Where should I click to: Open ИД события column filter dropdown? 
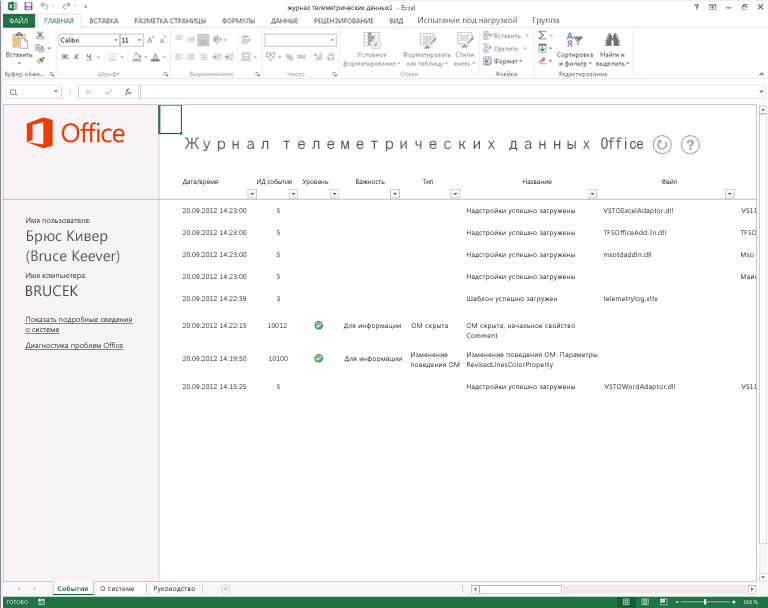pos(293,194)
